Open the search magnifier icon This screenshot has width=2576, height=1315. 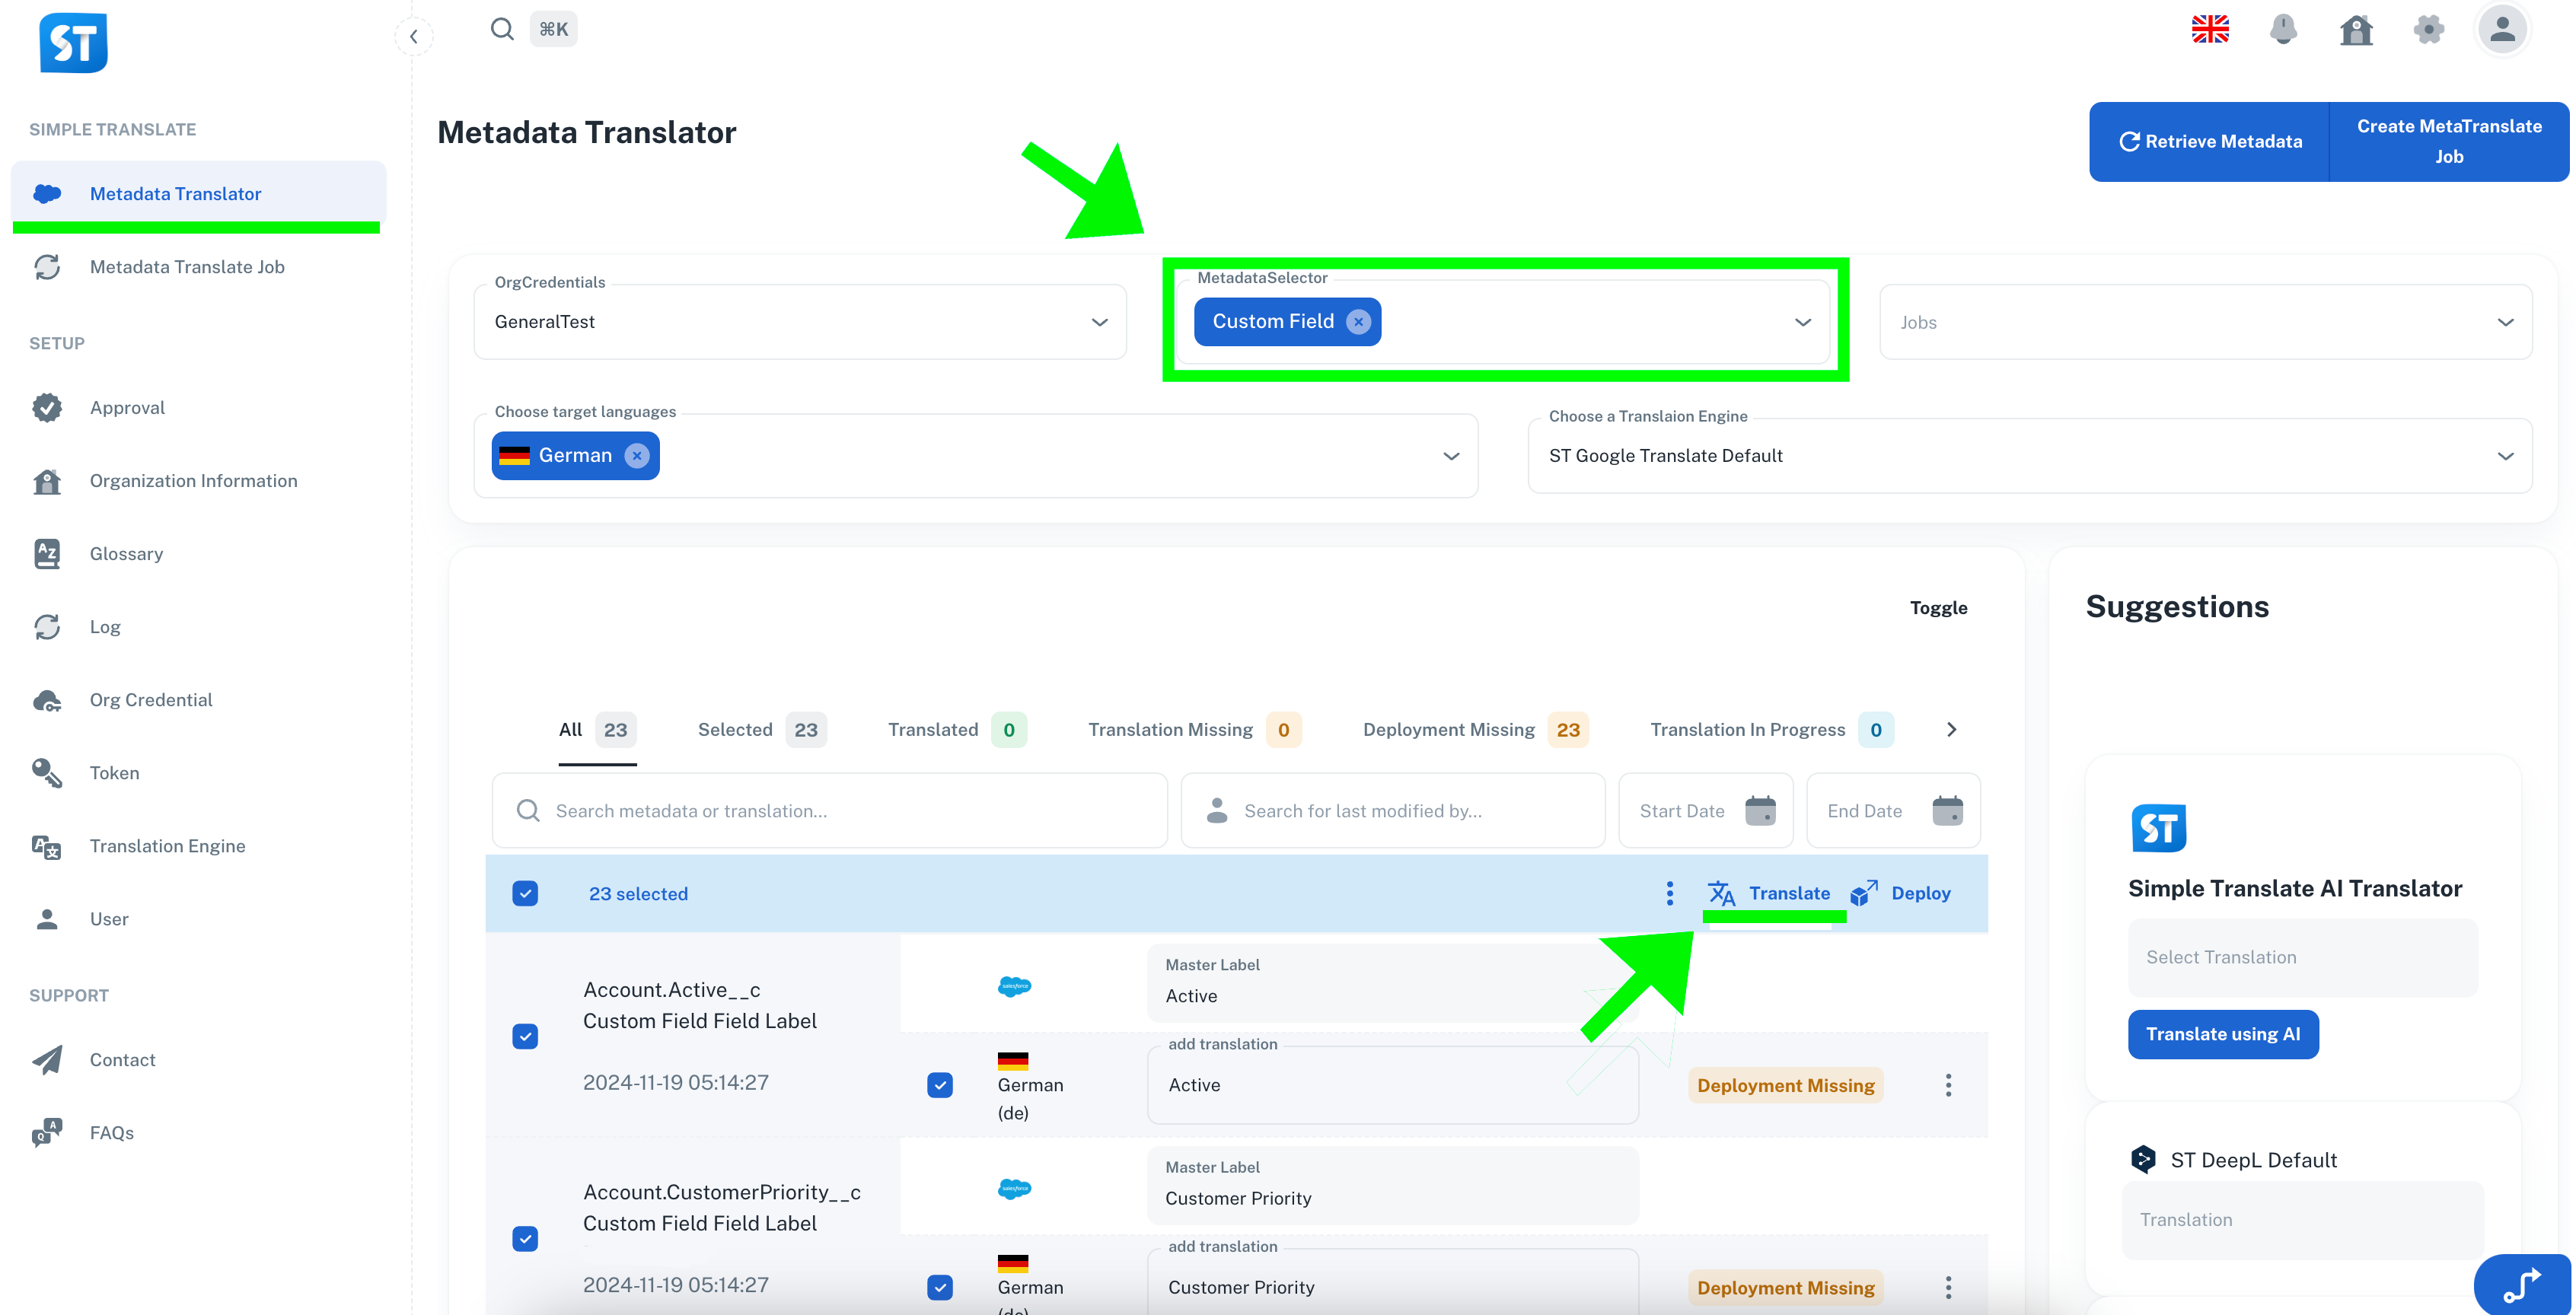tap(502, 28)
